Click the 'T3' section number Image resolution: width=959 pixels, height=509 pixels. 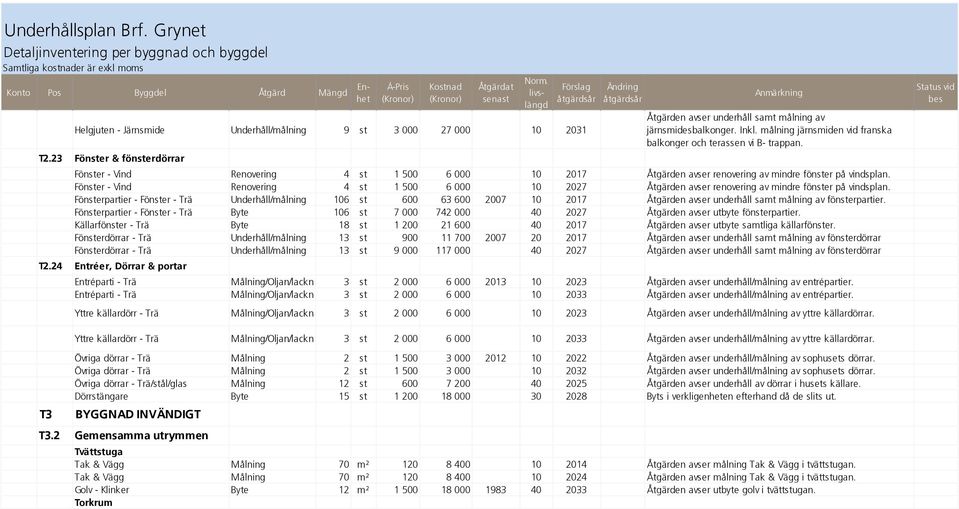[46, 414]
